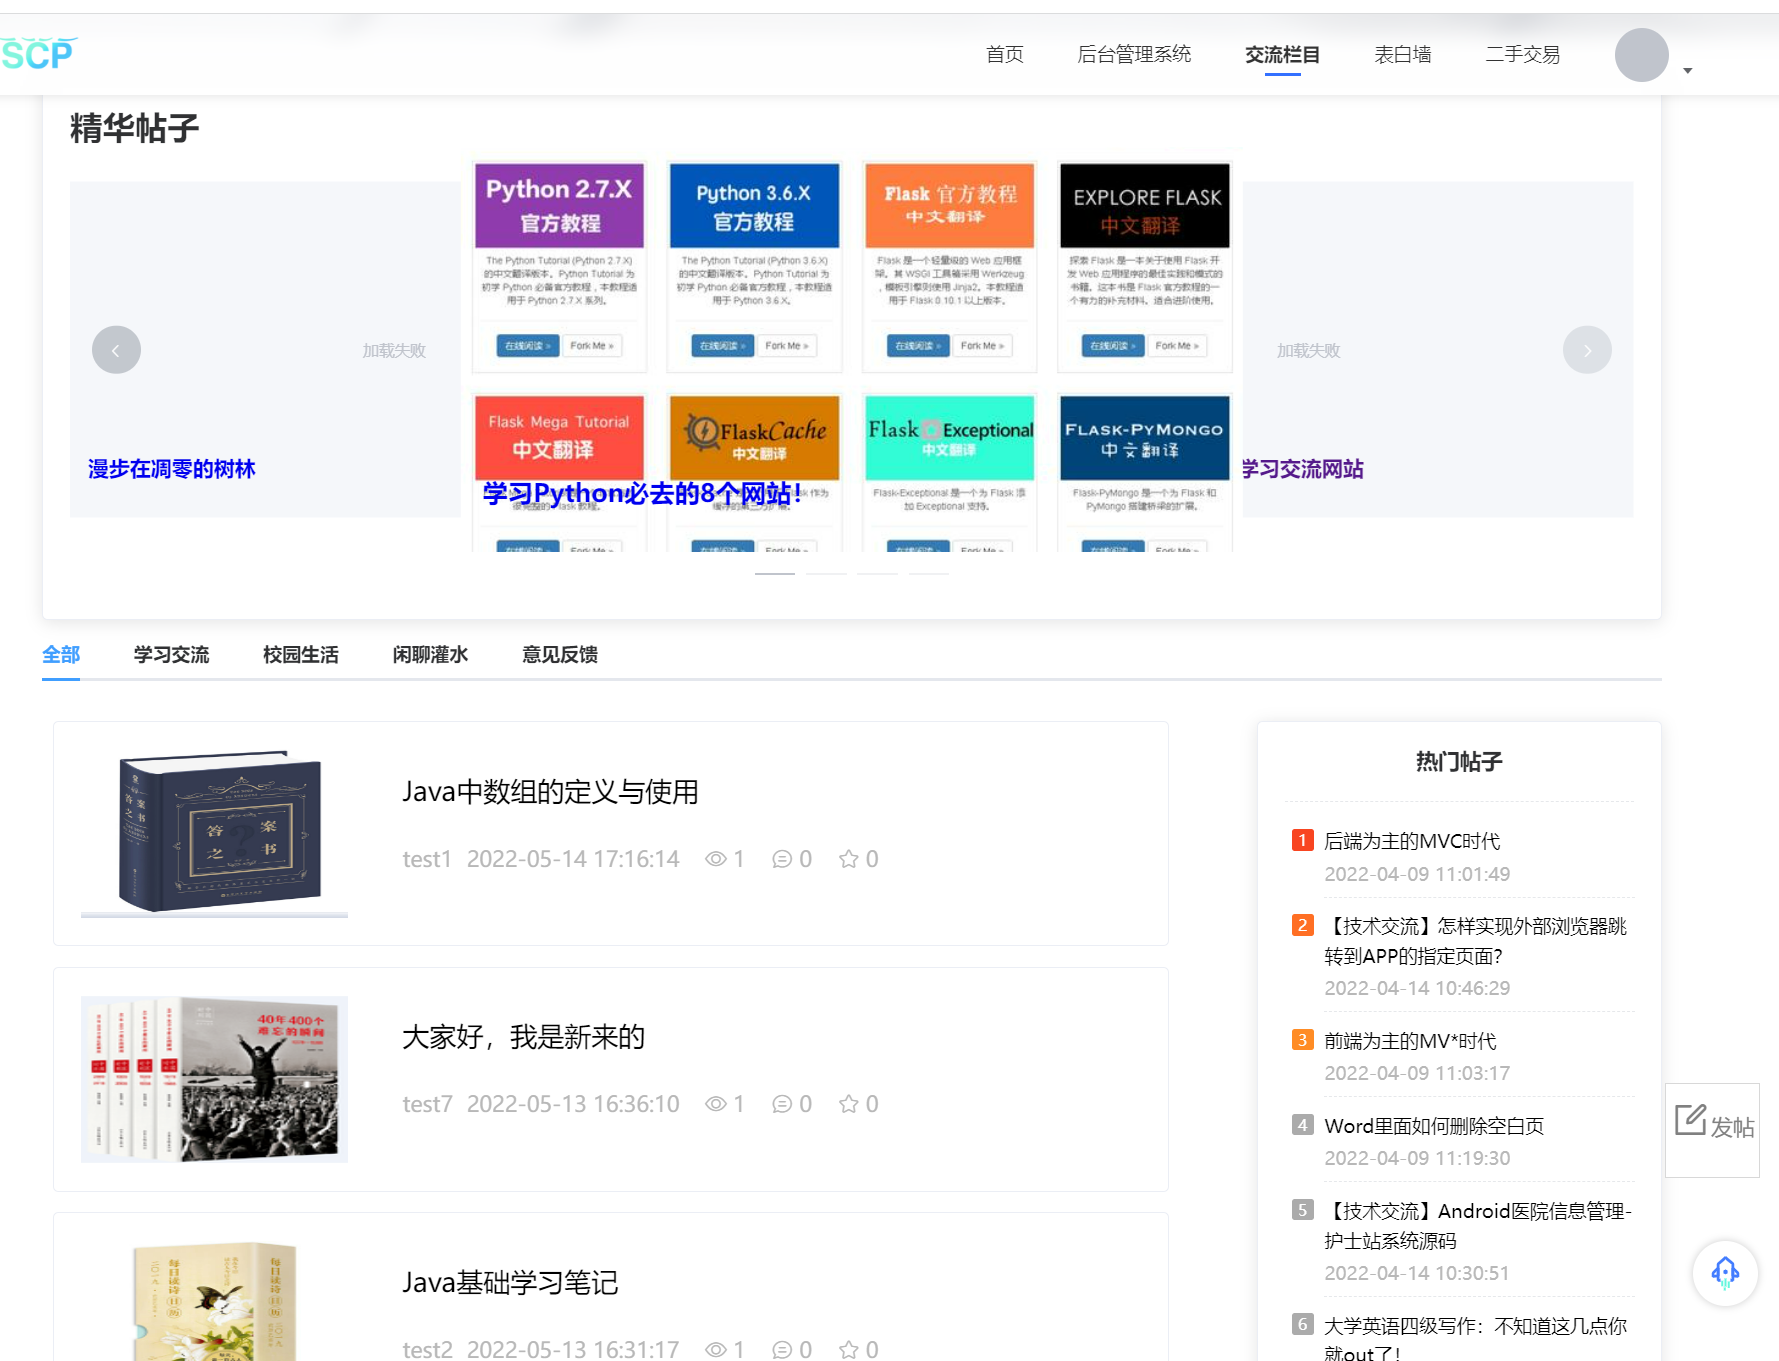
Task: Open the user avatar menu
Action: click(x=1641, y=55)
